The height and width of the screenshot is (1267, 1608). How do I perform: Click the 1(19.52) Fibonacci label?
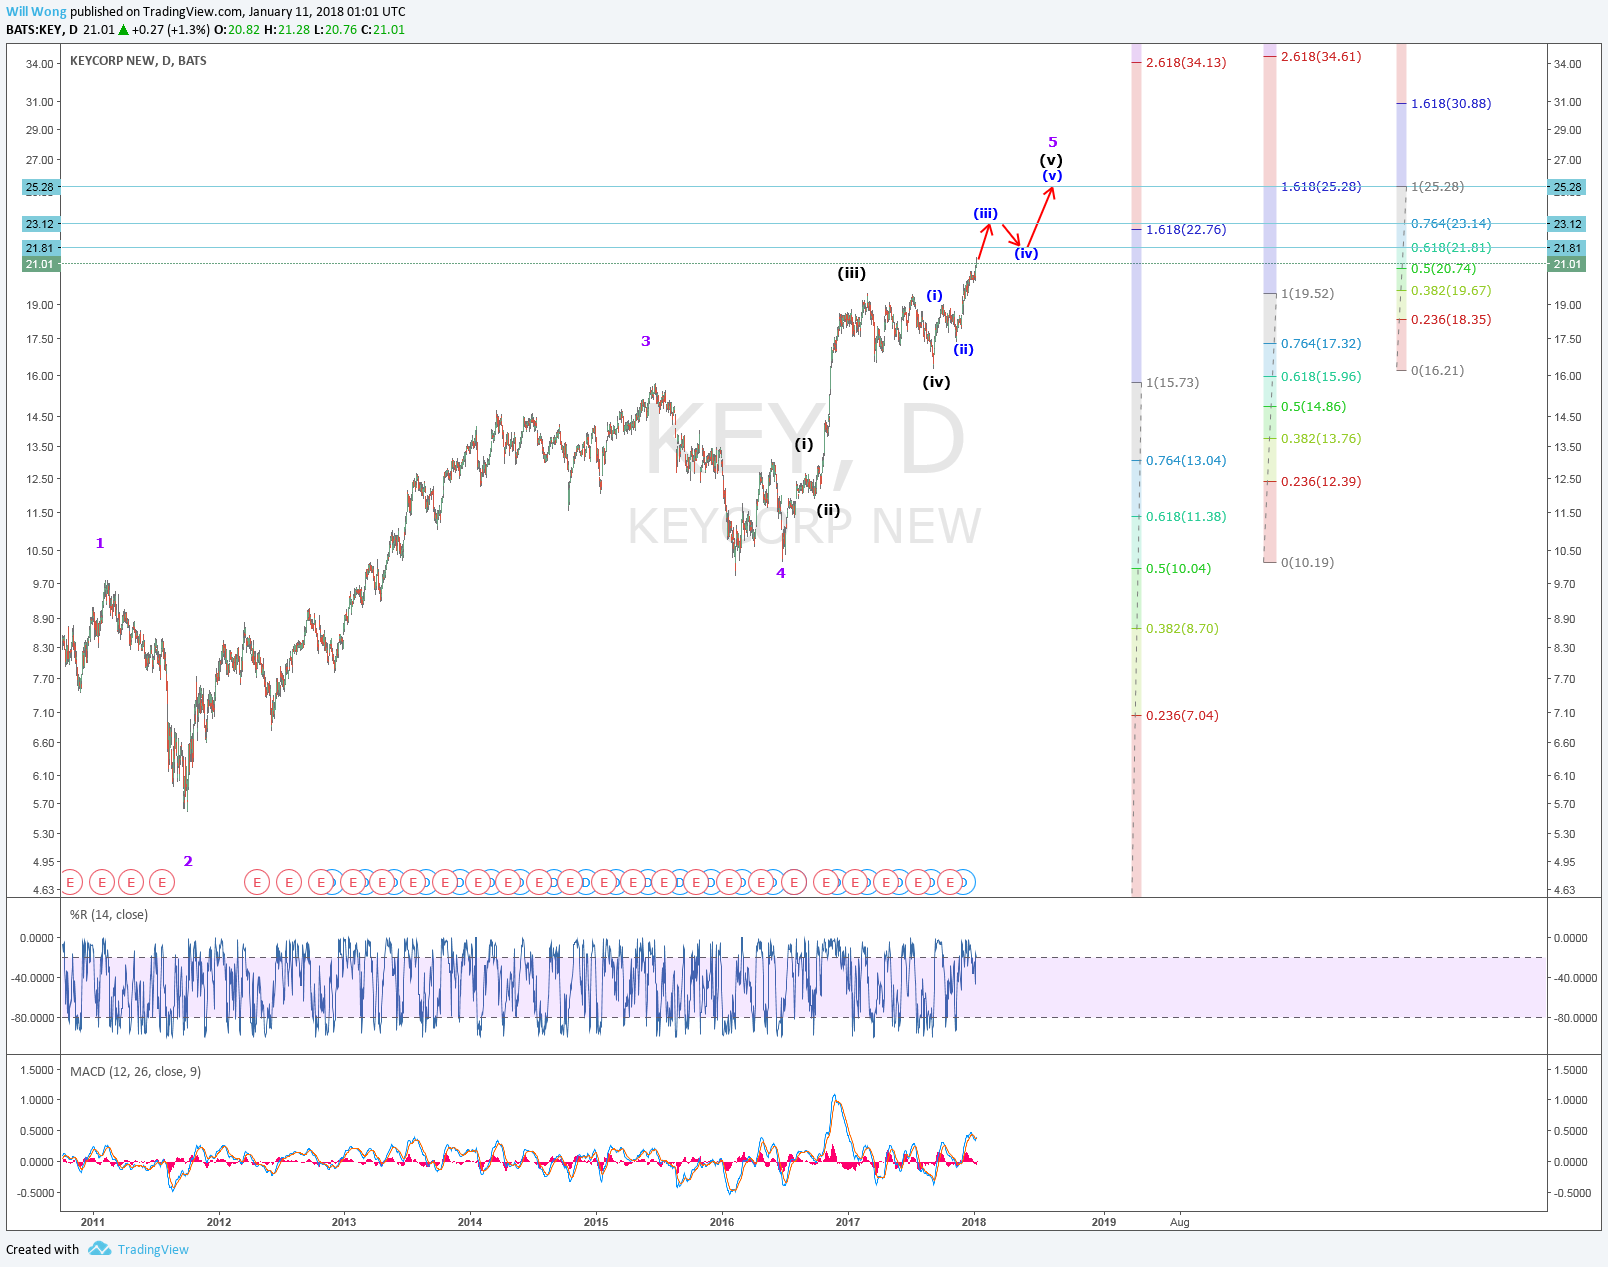coord(1307,294)
